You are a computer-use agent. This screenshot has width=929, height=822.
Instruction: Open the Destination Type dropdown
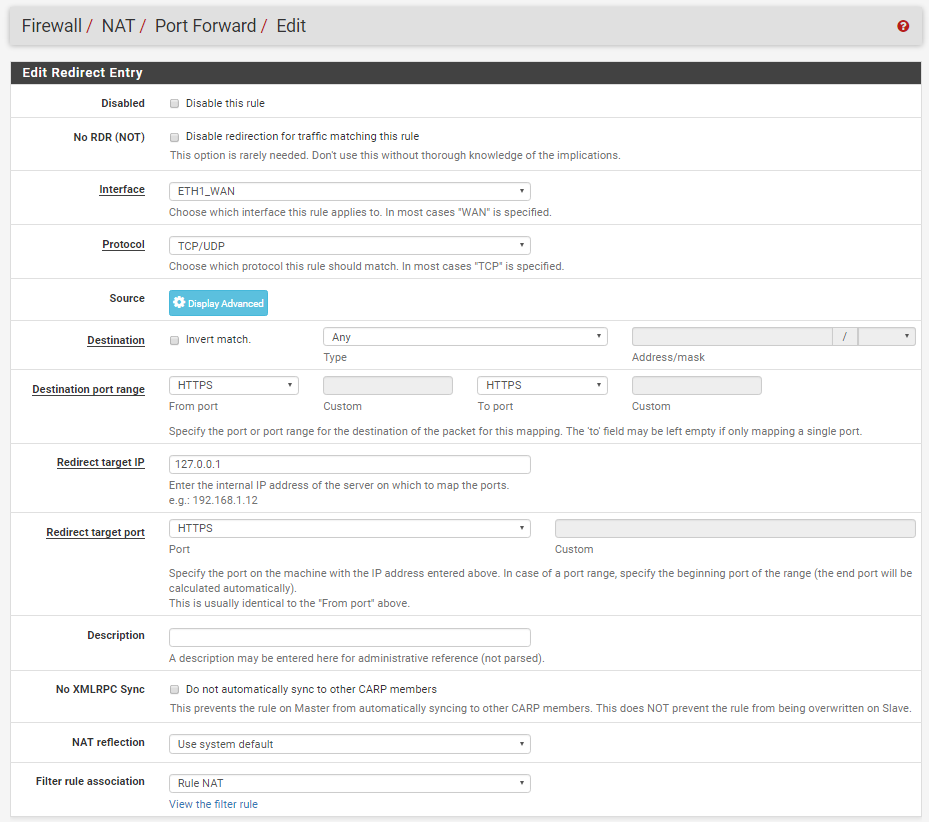point(465,337)
